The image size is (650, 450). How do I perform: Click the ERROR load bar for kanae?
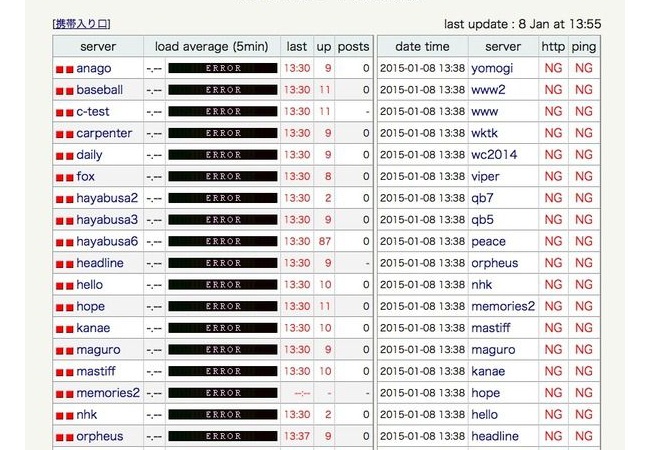223,328
